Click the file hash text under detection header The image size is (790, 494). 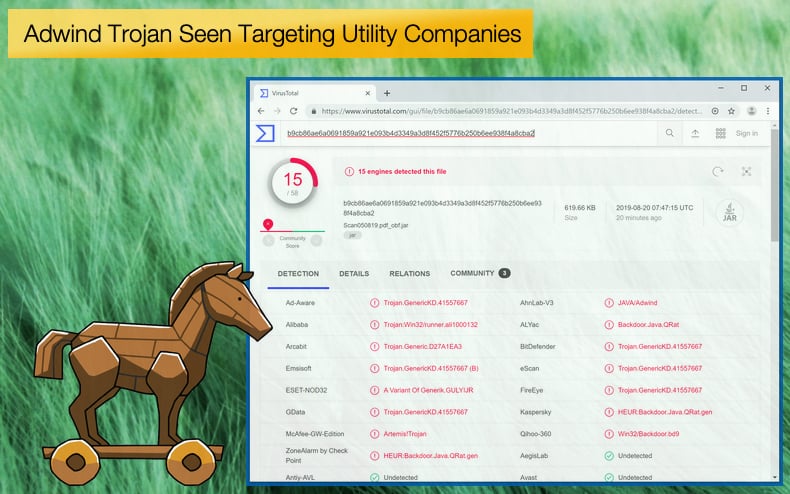pyautogui.click(x=442, y=208)
